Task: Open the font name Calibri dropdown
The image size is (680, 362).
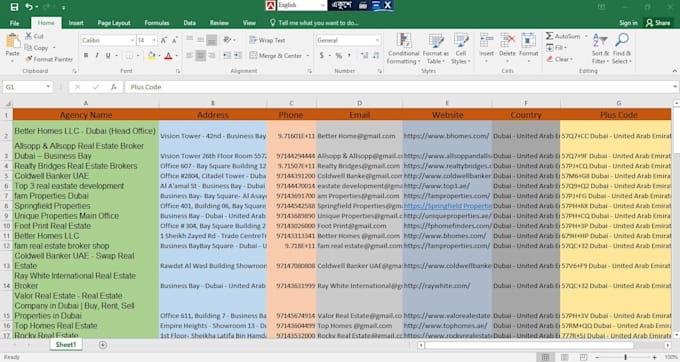Action: coord(132,40)
